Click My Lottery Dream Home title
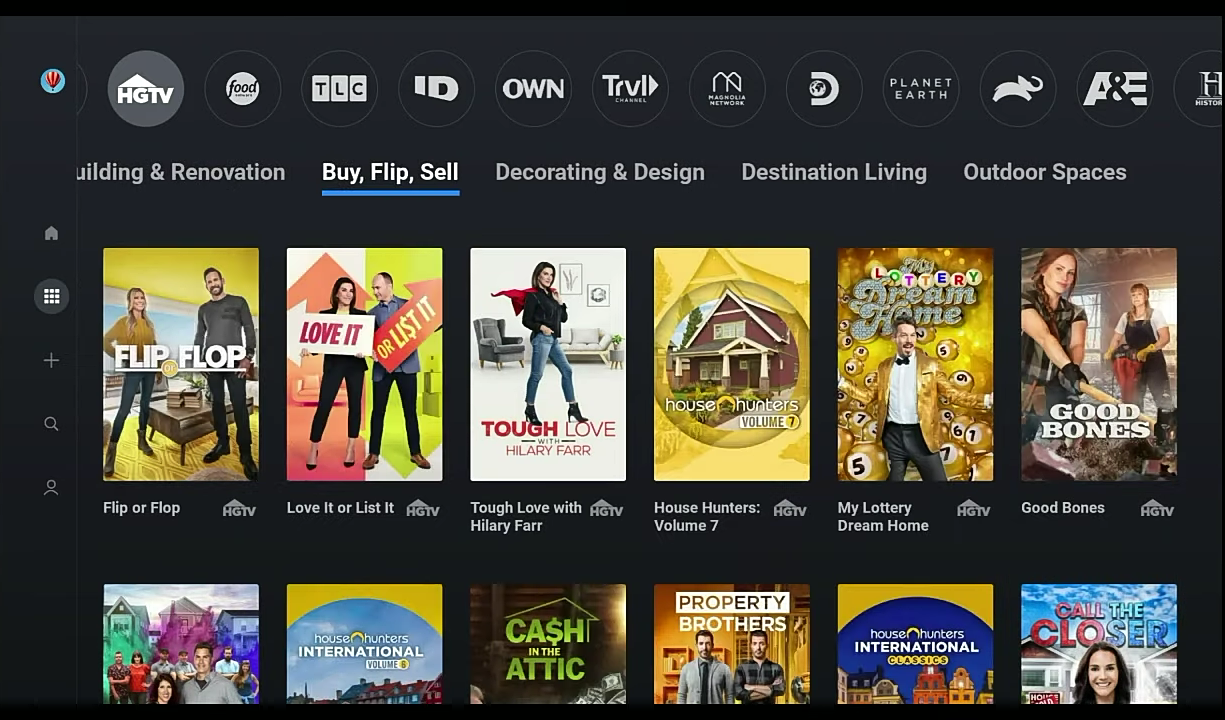The image size is (1225, 720). click(x=883, y=517)
